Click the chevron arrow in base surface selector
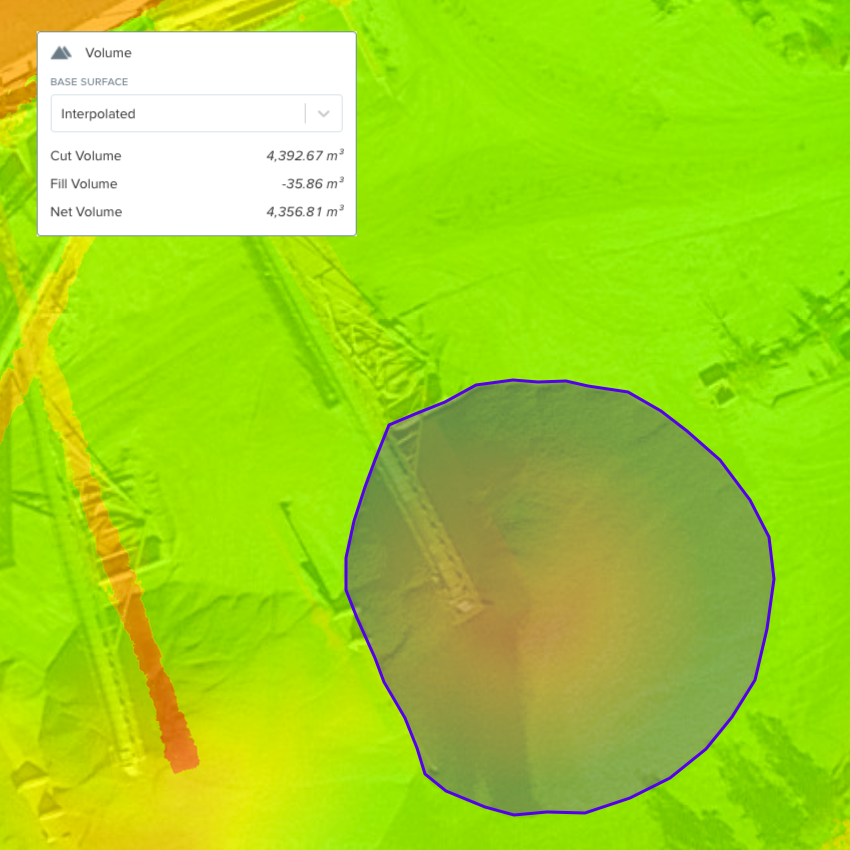Screen dimensions: 850x850 pyautogui.click(x=323, y=114)
